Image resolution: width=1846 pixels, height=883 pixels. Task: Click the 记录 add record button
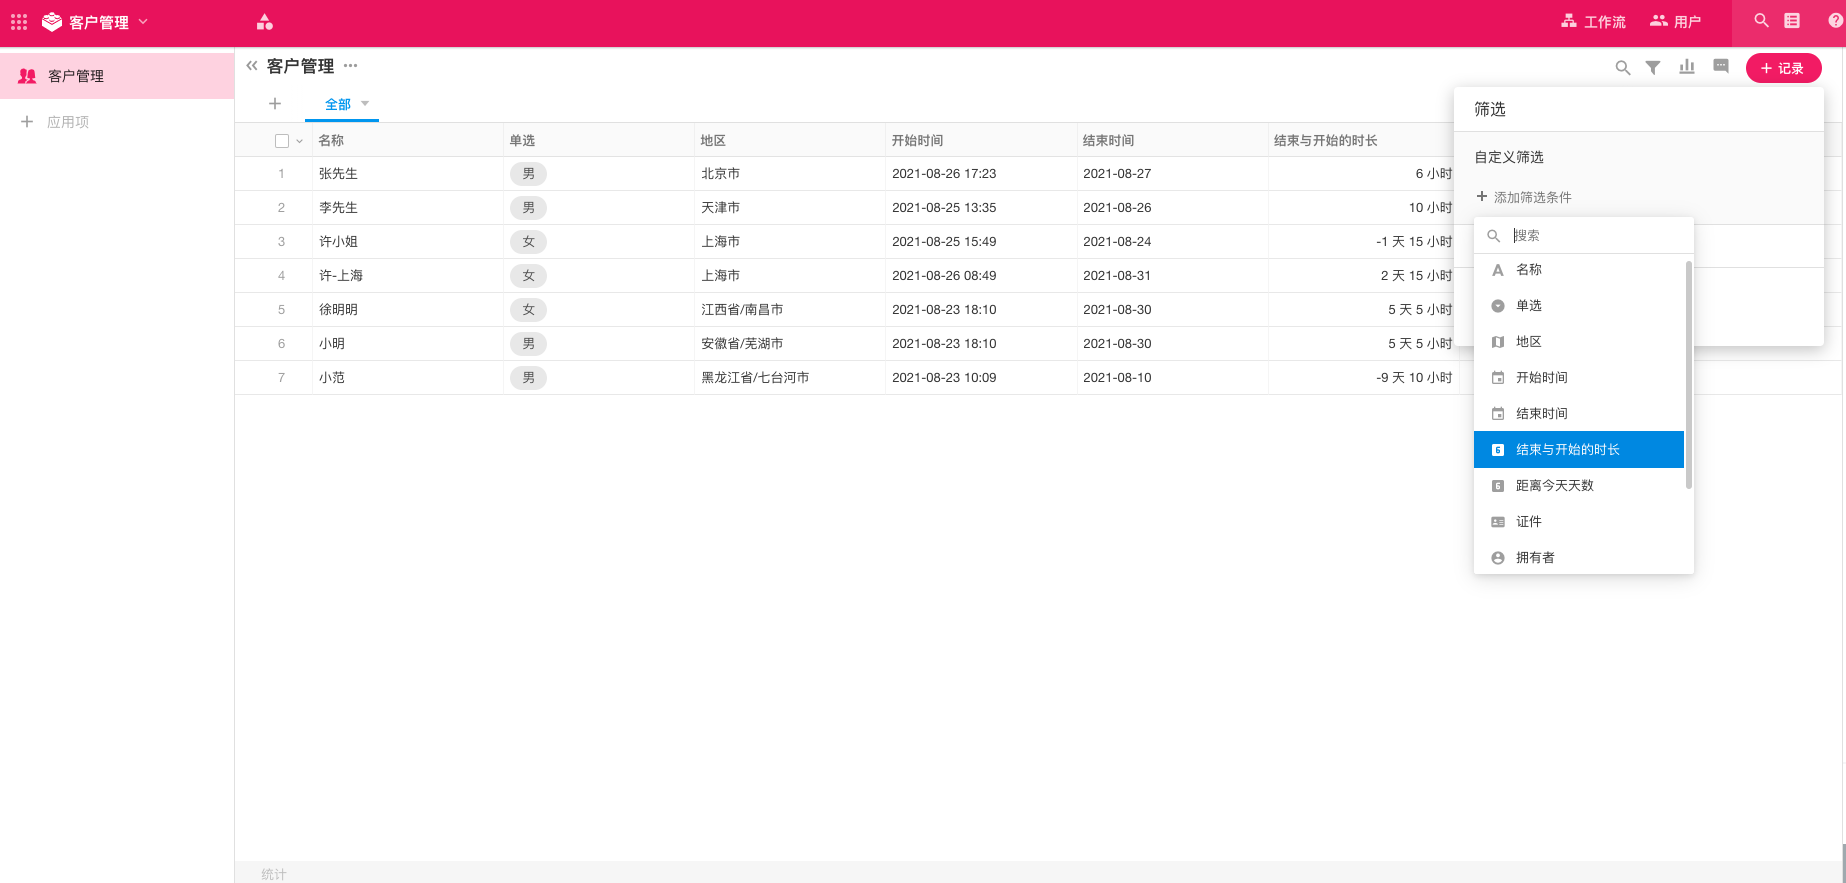(1783, 68)
